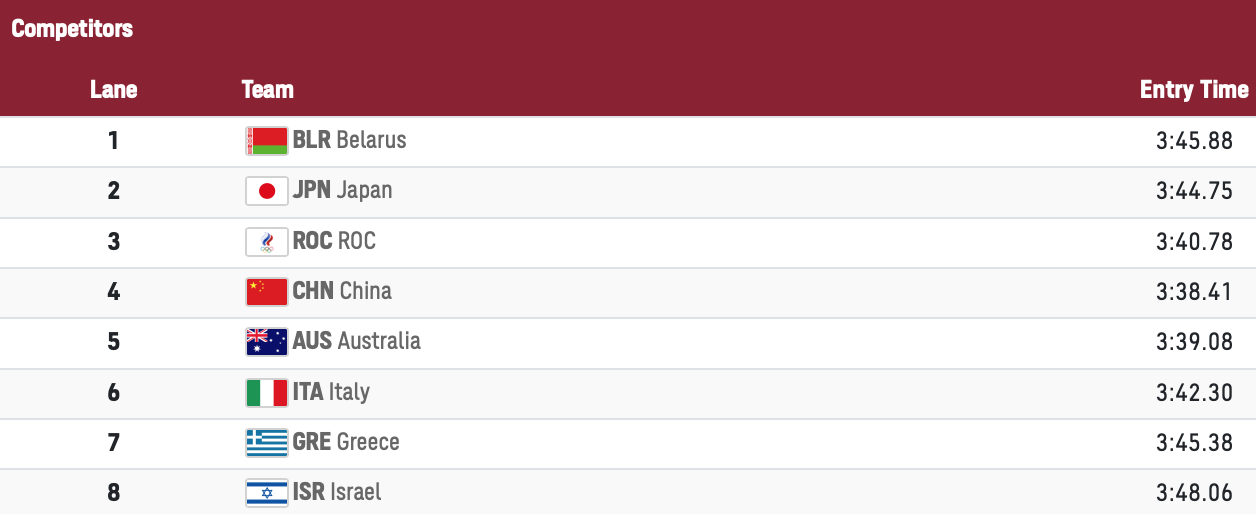Open the JPN Japan team link

point(342,190)
